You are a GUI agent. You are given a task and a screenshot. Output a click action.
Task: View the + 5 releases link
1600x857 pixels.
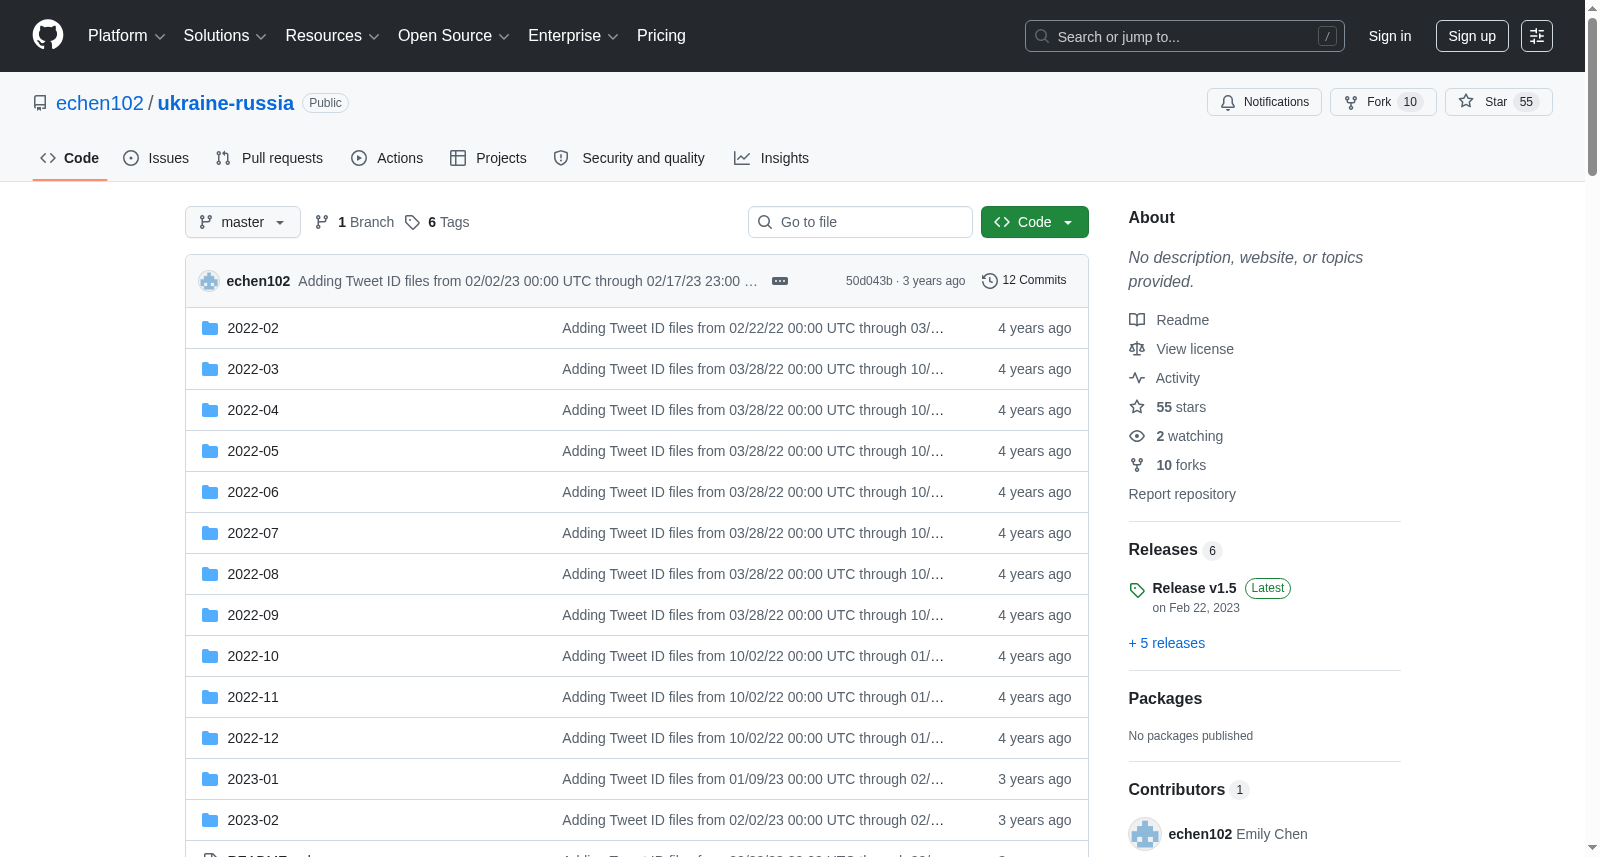tap(1166, 643)
